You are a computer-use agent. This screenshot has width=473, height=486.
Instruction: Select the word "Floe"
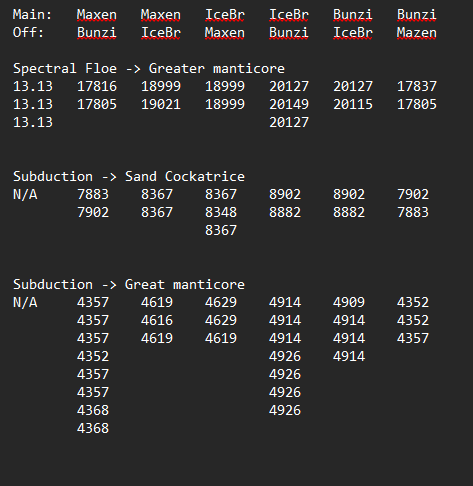[x=101, y=69]
